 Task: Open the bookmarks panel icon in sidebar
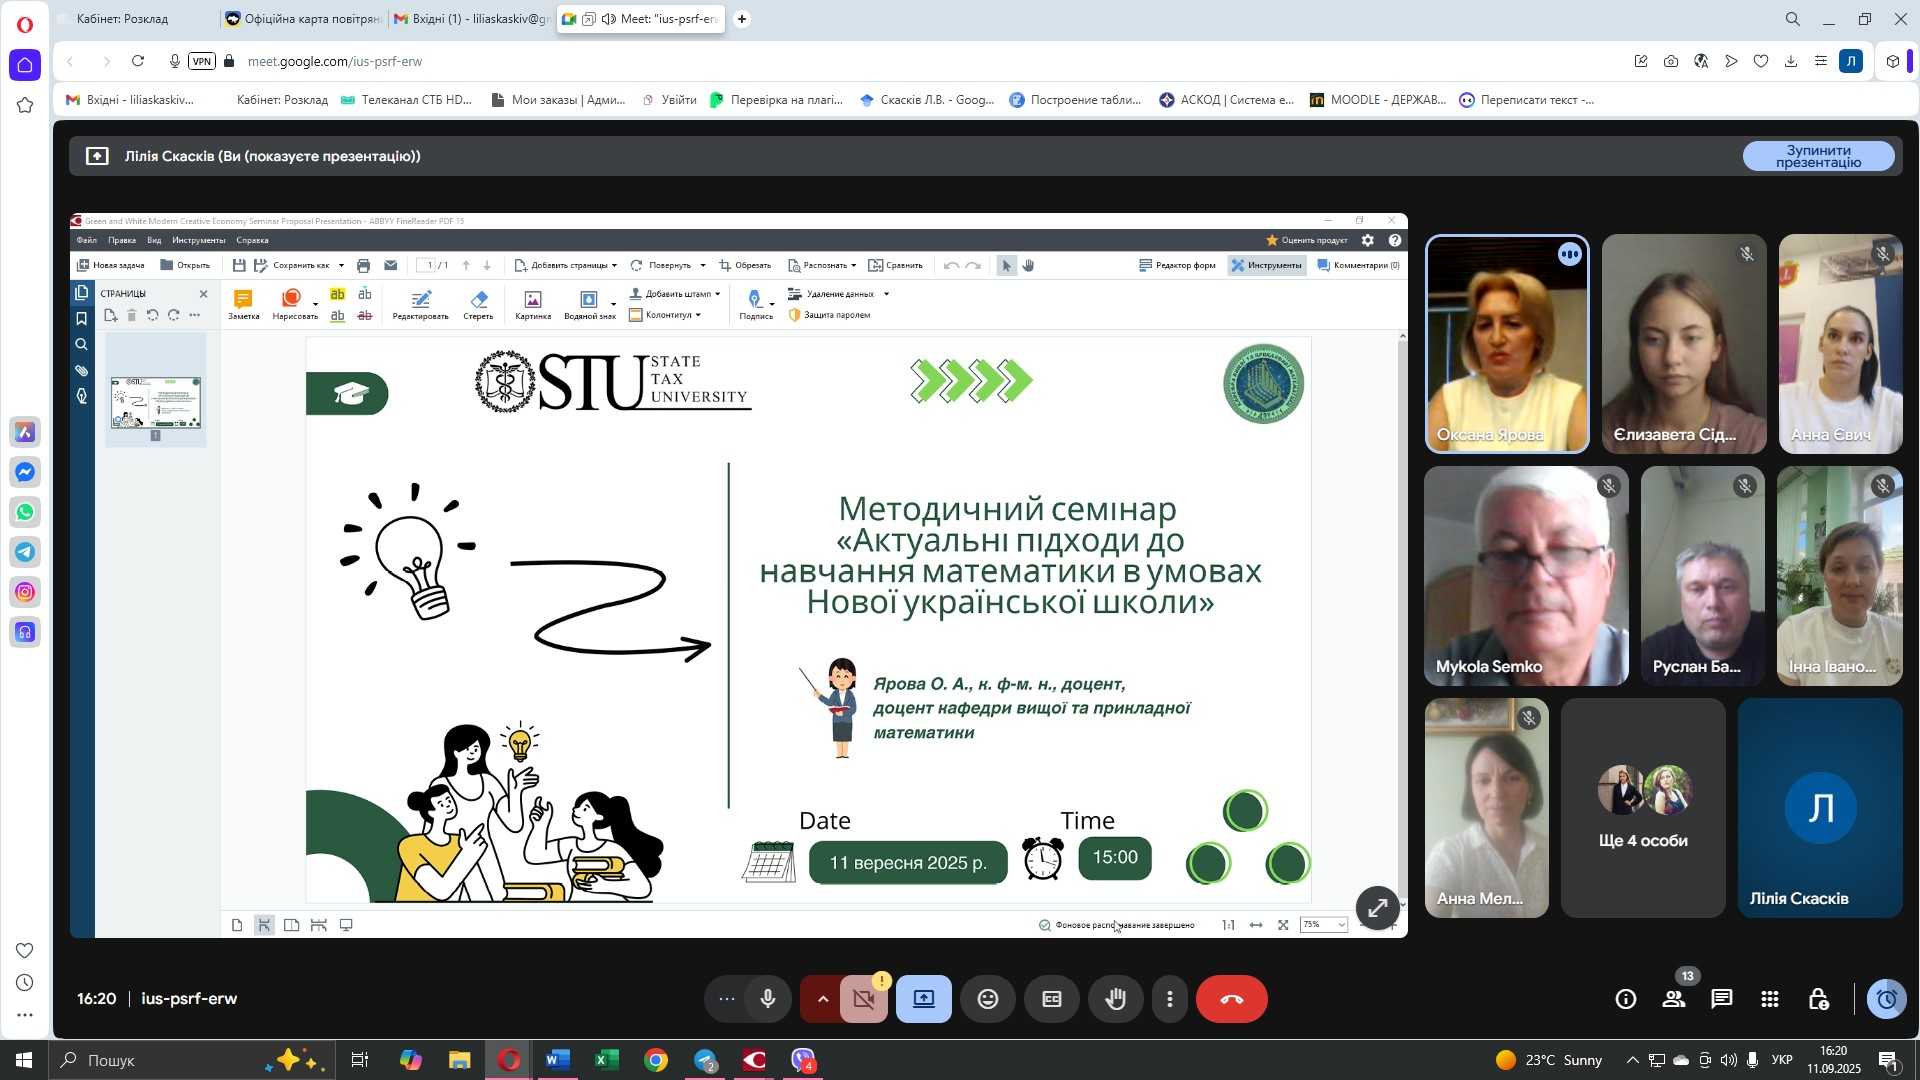[x=82, y=319]
